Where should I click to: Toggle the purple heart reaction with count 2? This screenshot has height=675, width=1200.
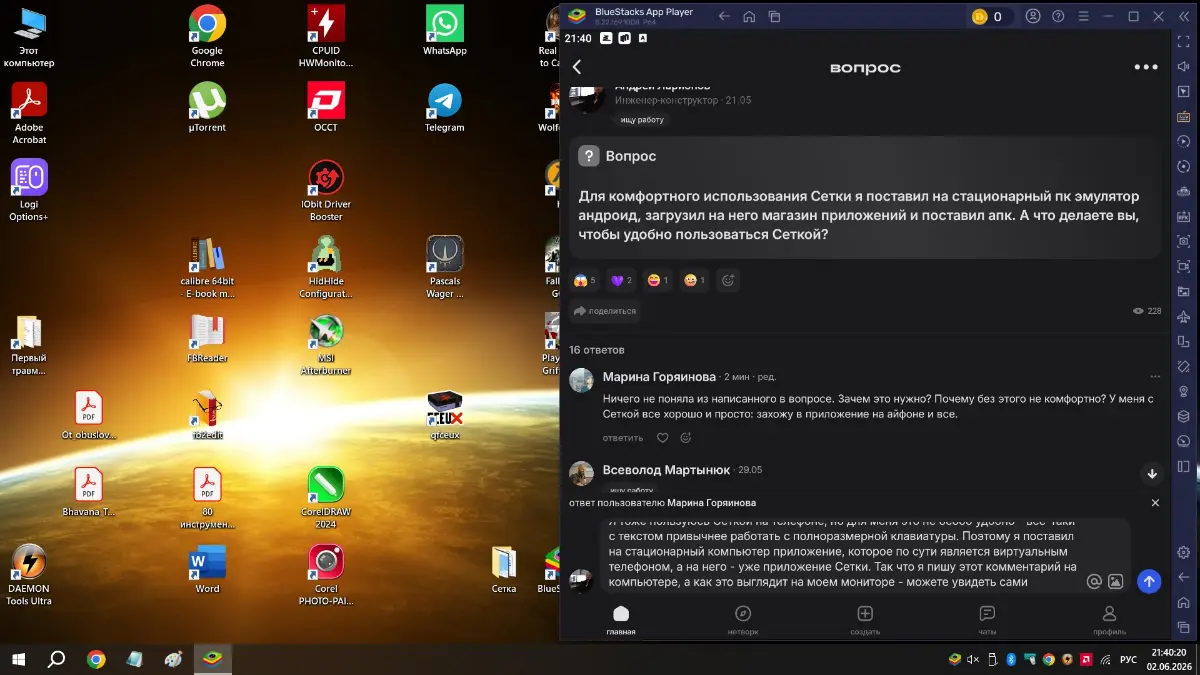[622, 281]
